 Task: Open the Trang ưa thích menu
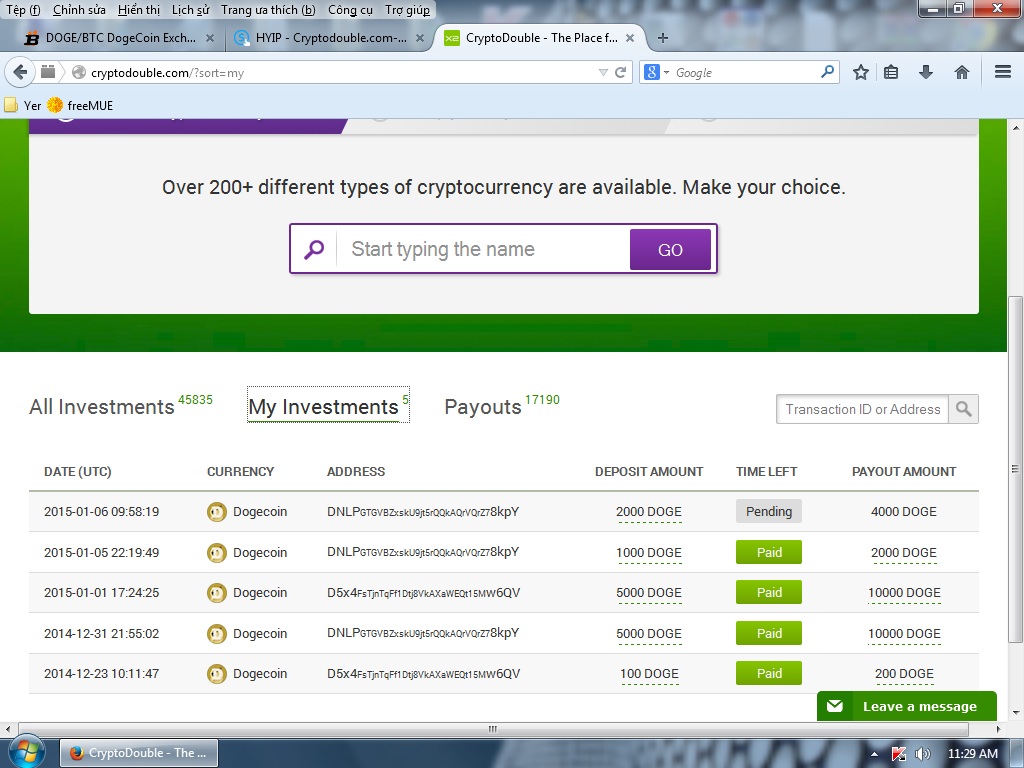(x=268, y=10)
